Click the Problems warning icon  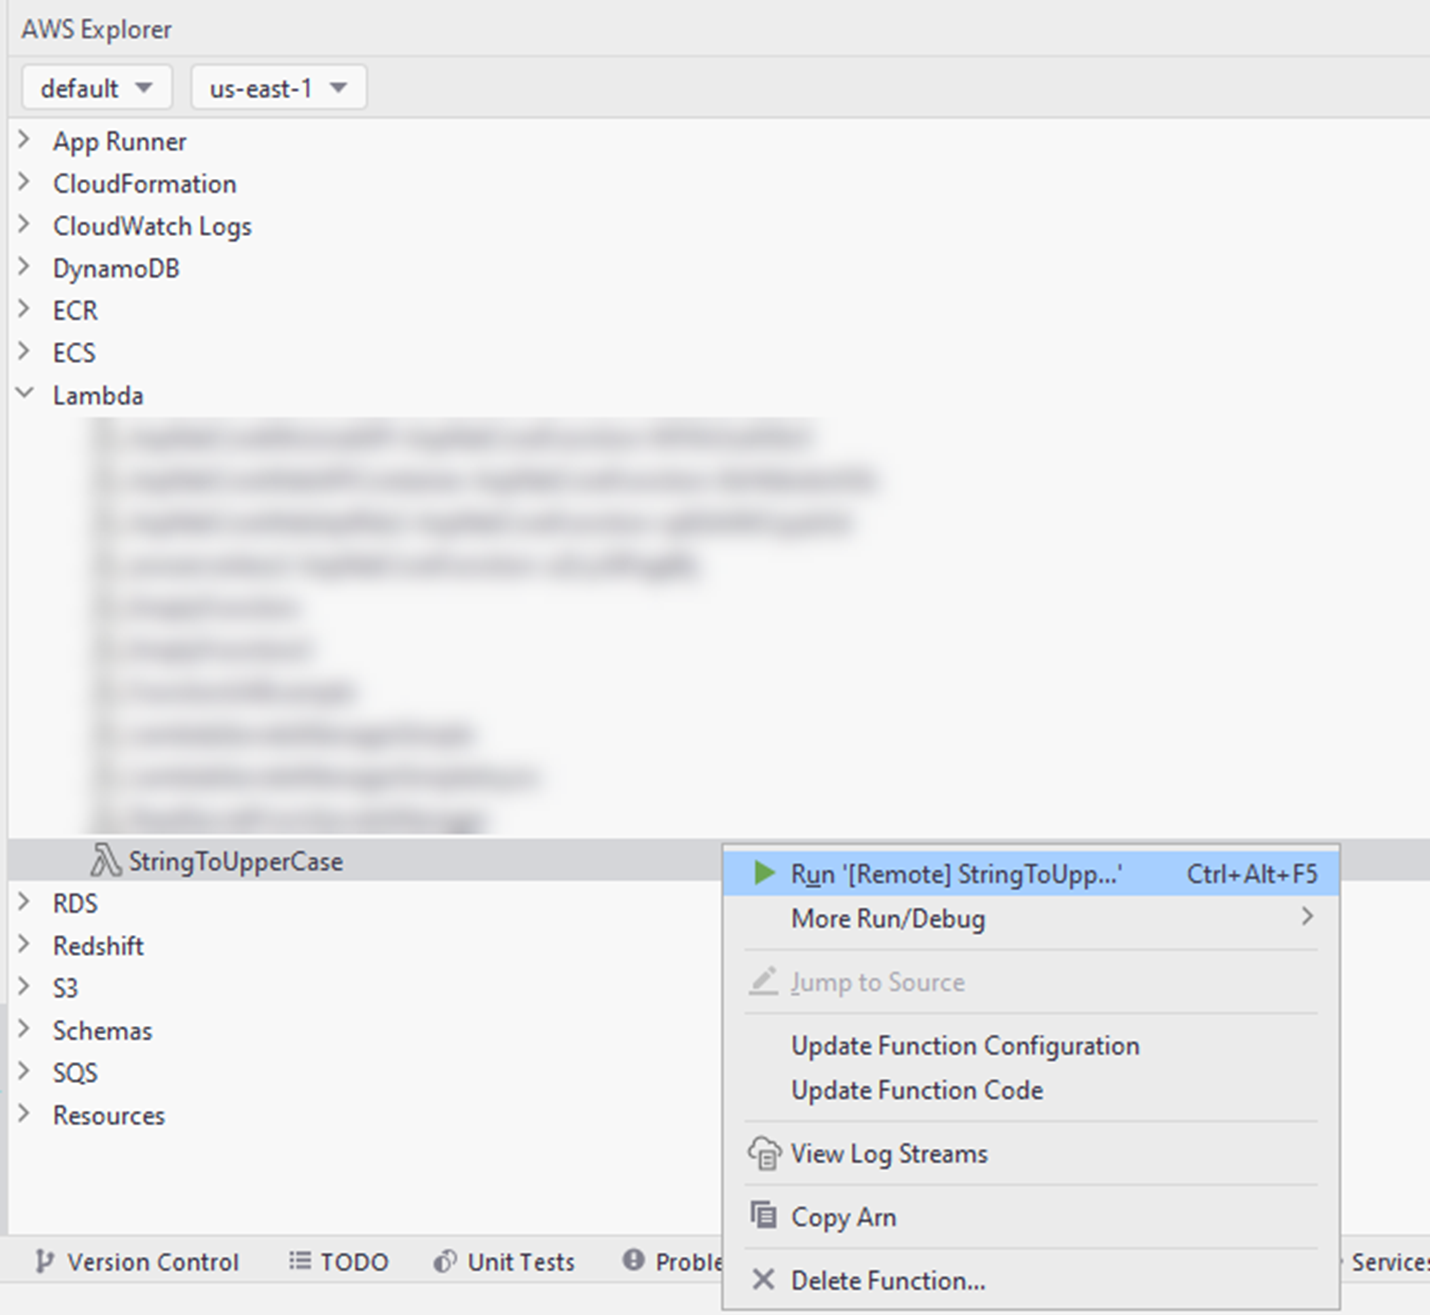tap(633, 1260)
